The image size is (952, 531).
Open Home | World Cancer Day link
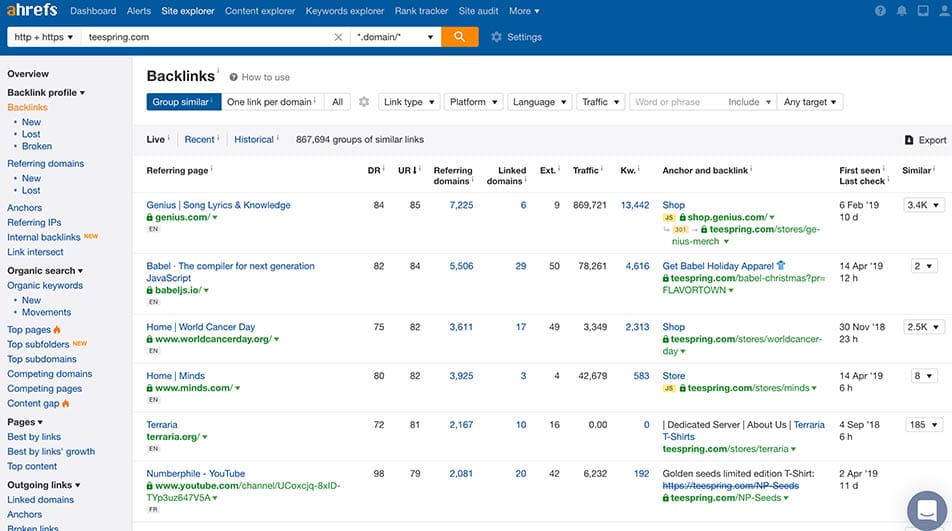(200, 327)
